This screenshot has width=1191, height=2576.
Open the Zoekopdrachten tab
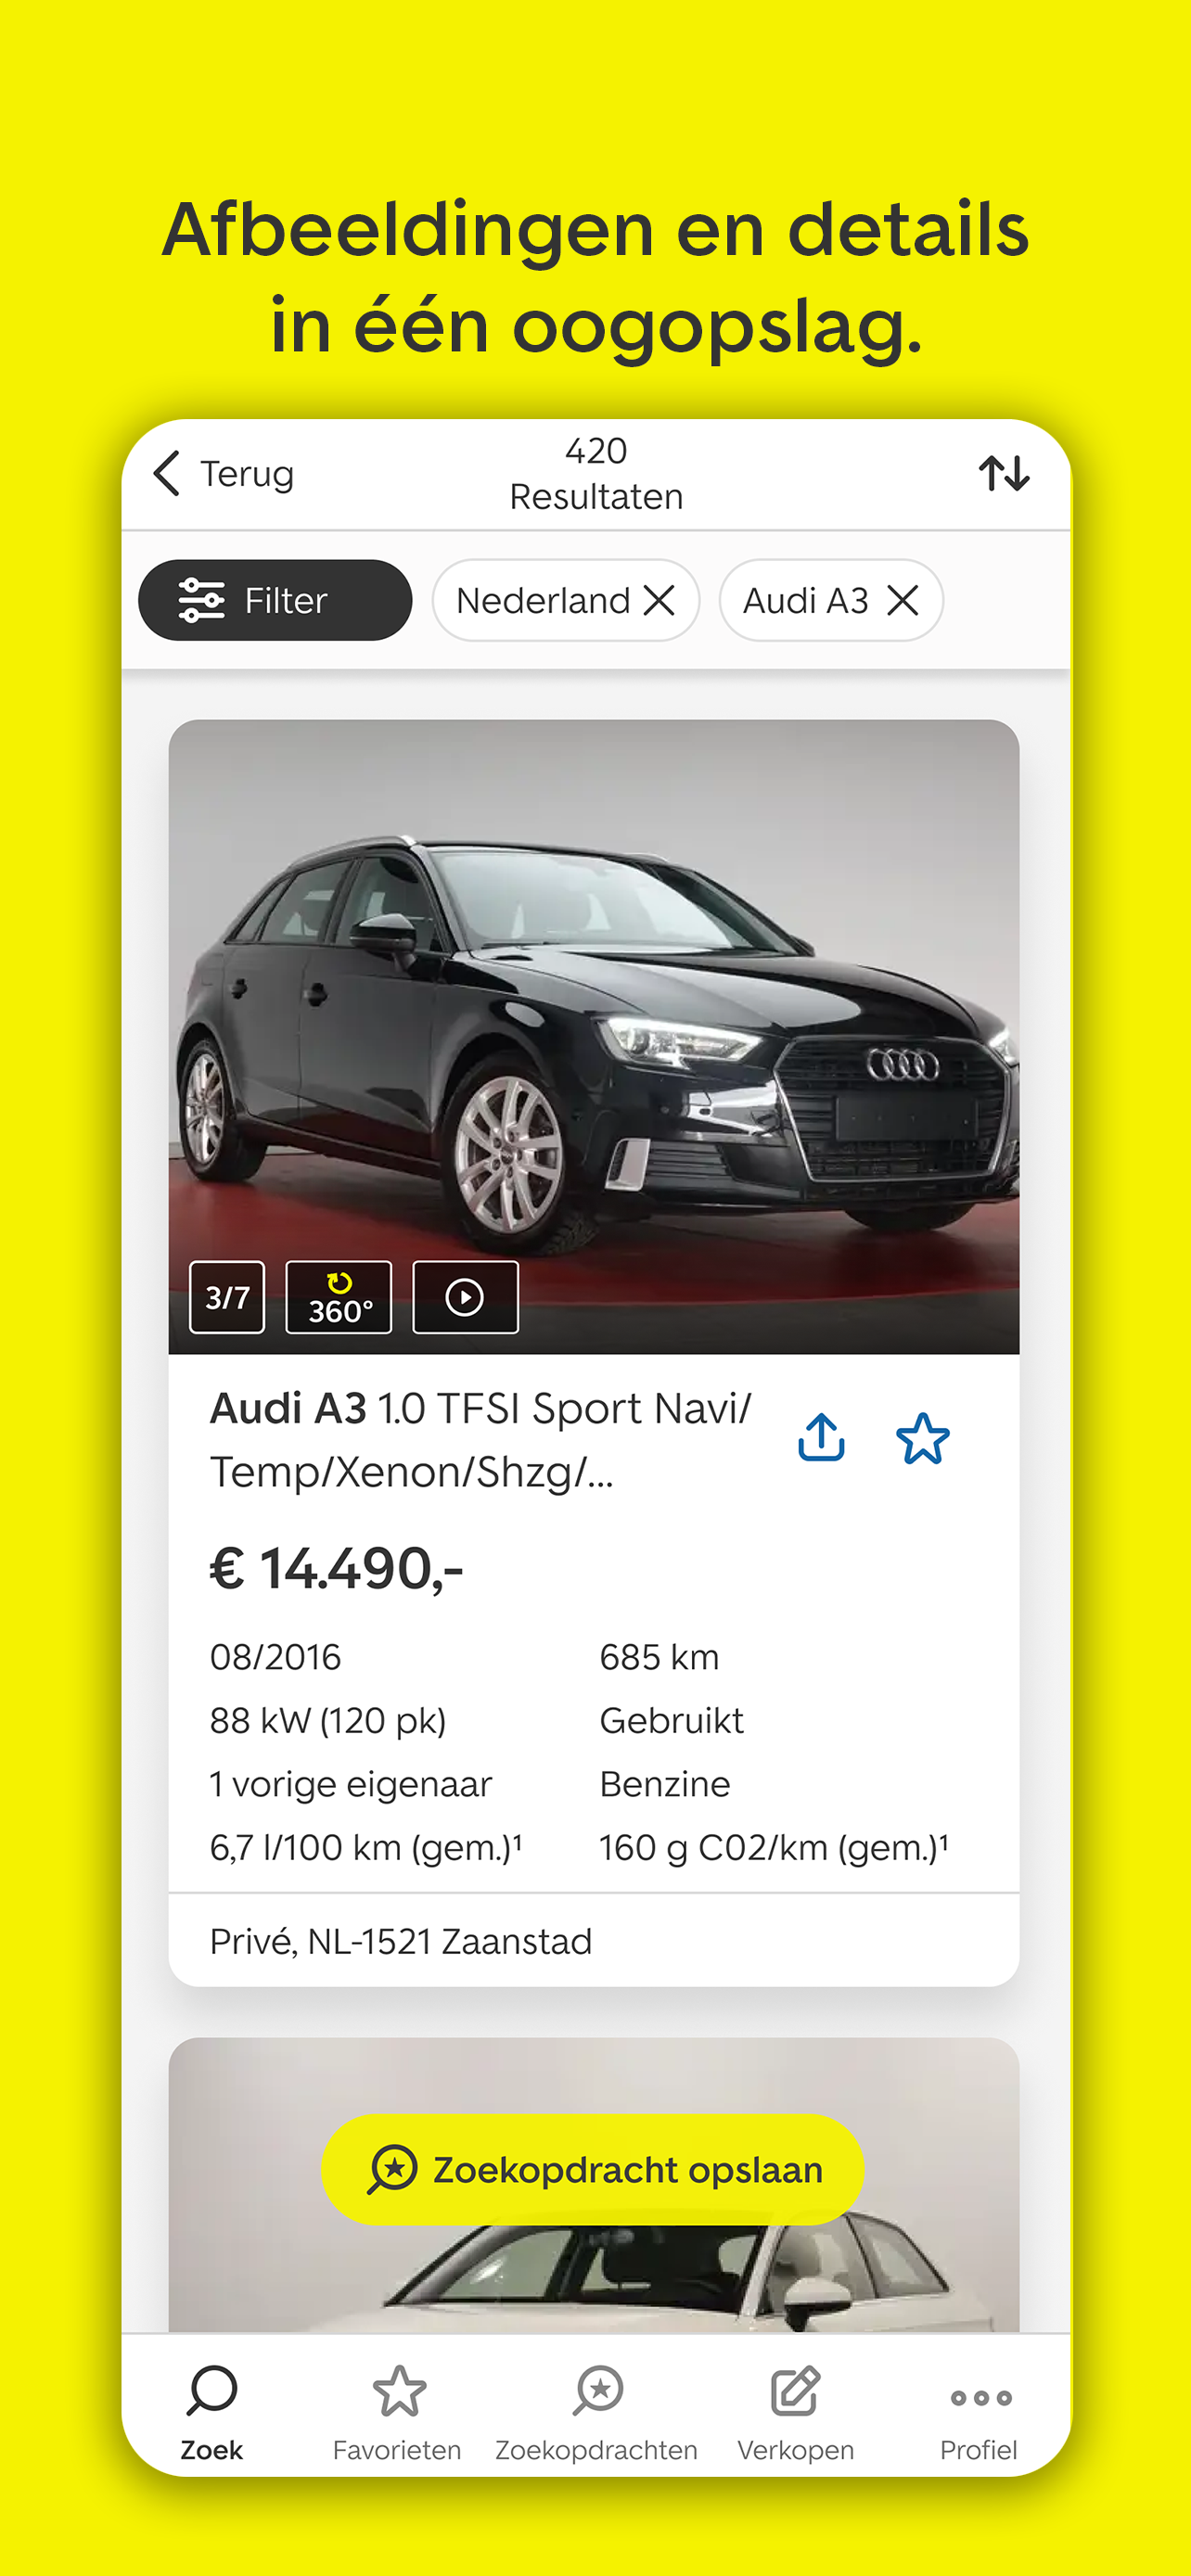click(x=597, y=2413)
